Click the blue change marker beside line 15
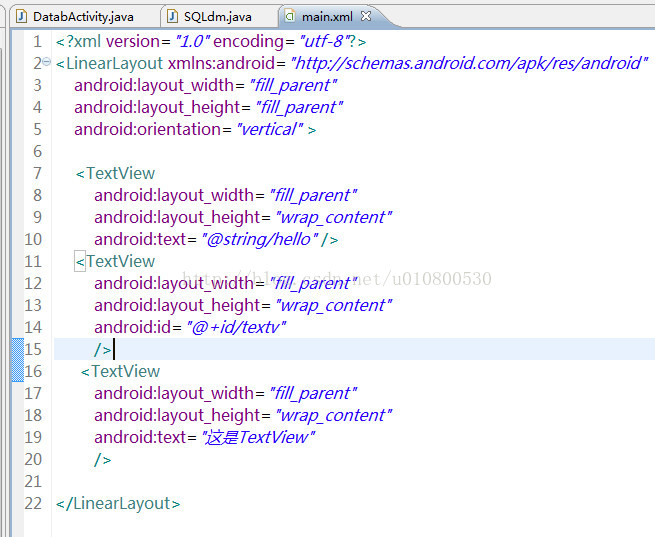 point(18,360)
